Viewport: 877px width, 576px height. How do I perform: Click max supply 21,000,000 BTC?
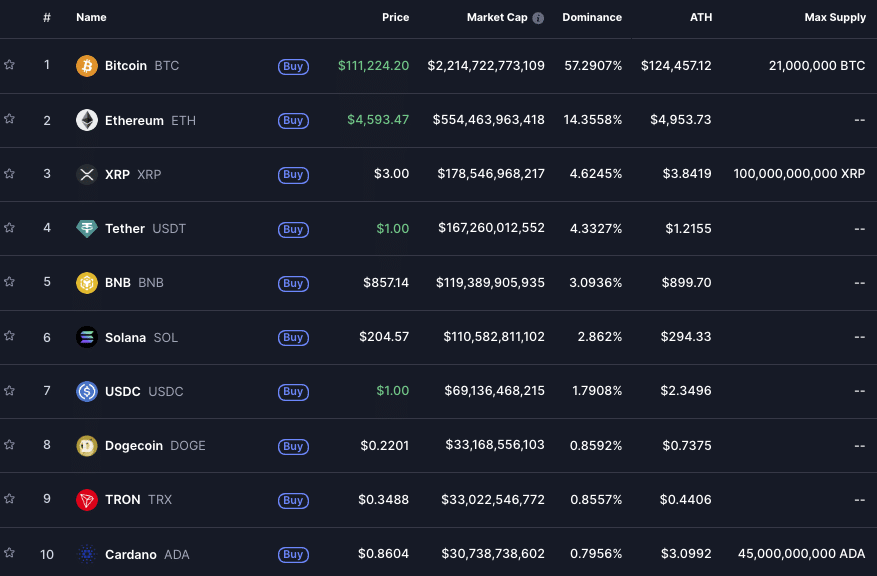[x=817, y=65]
